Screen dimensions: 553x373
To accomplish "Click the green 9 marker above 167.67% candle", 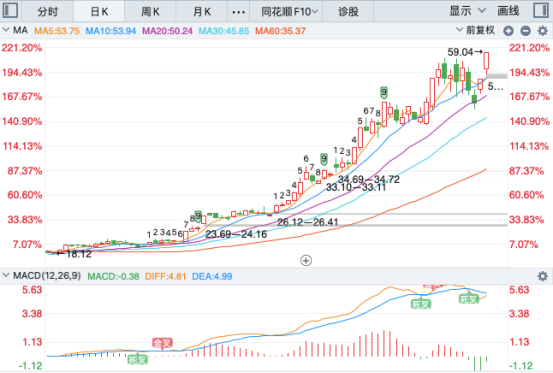I will [x=384, y=92].
